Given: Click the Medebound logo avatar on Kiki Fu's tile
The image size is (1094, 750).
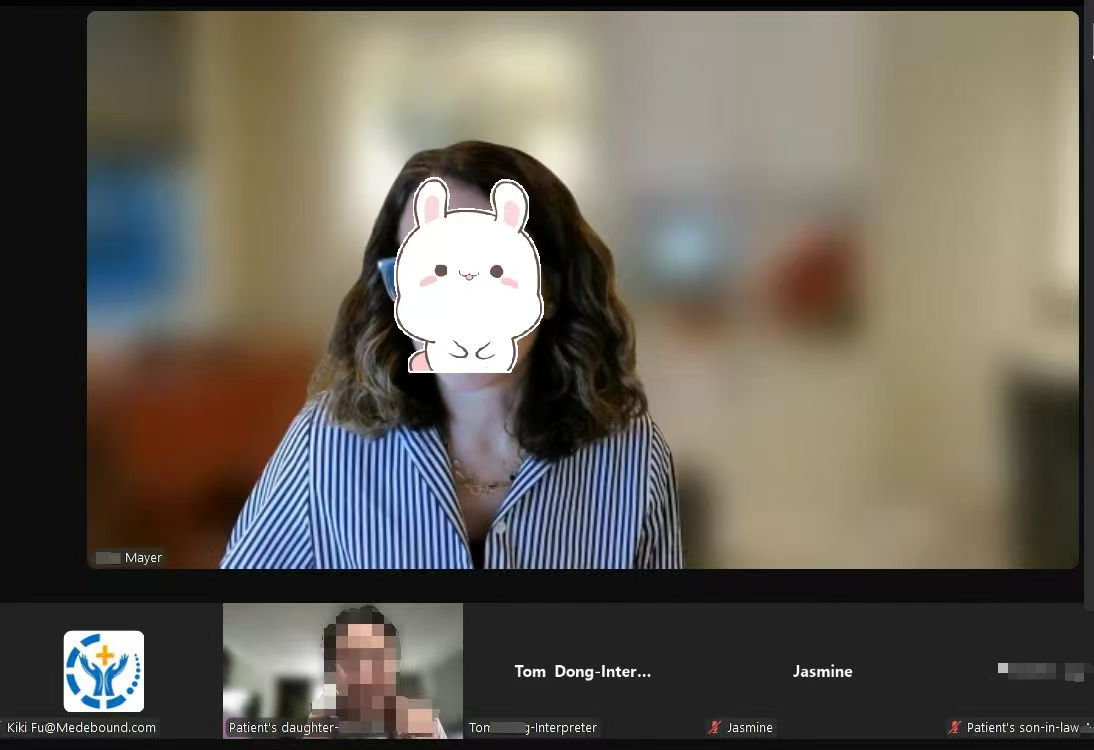Looking at the screenshot, I should pos(104,672).
